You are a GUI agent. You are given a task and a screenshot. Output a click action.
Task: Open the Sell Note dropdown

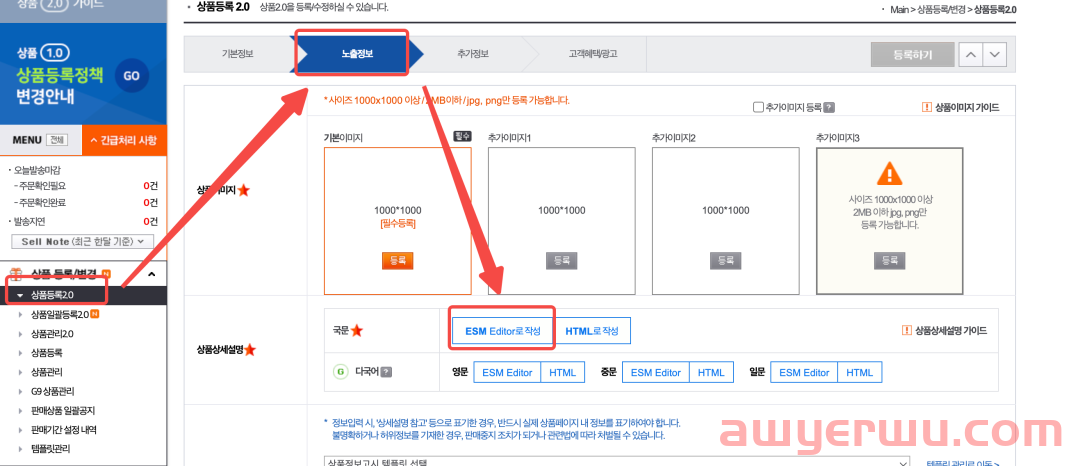point(83,242)
